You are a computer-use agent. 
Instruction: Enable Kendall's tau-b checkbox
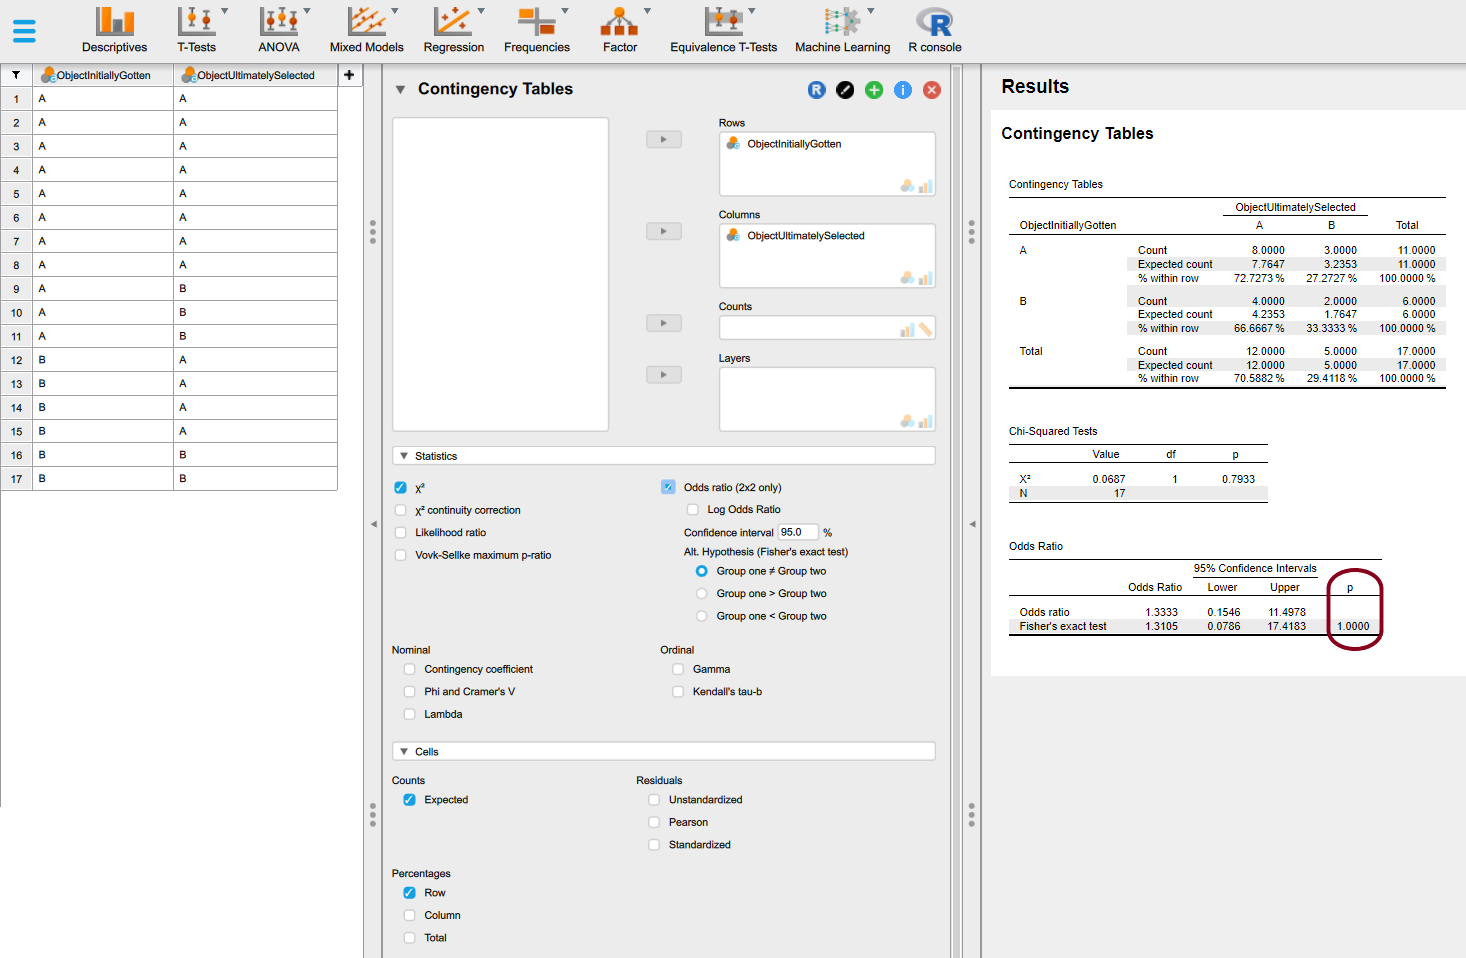679,692
